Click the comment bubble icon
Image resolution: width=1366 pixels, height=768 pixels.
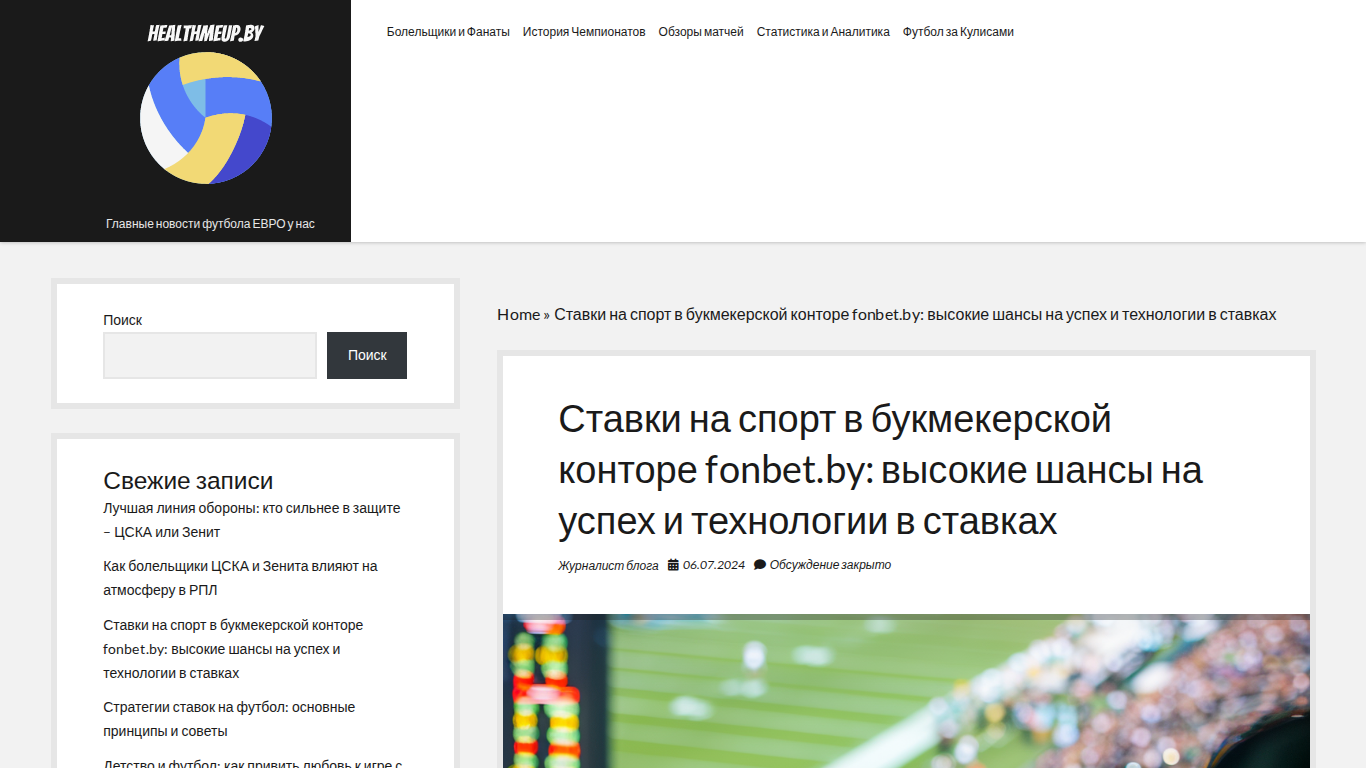(760, 565)
